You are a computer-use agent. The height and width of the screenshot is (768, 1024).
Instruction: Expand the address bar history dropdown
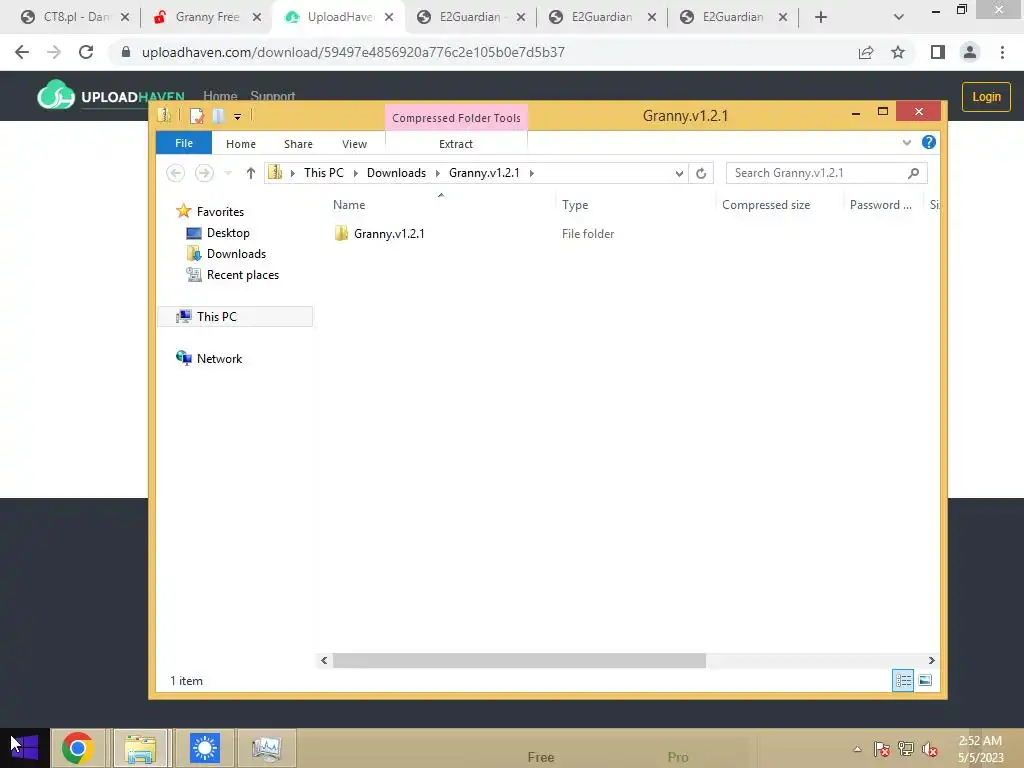coord(679,173)
